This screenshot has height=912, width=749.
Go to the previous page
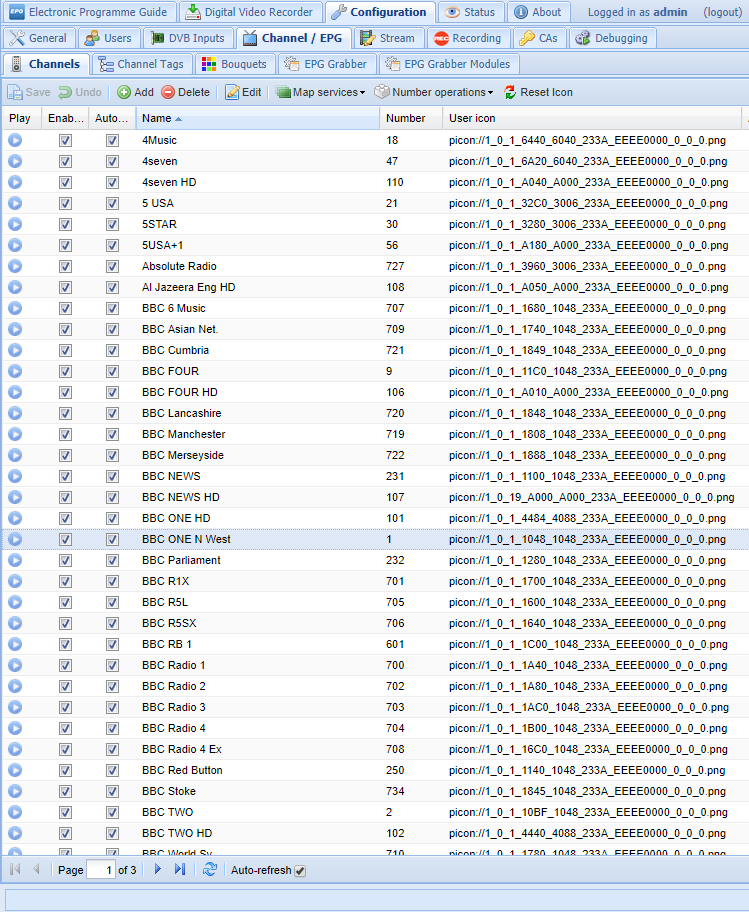tap(36, 870)
